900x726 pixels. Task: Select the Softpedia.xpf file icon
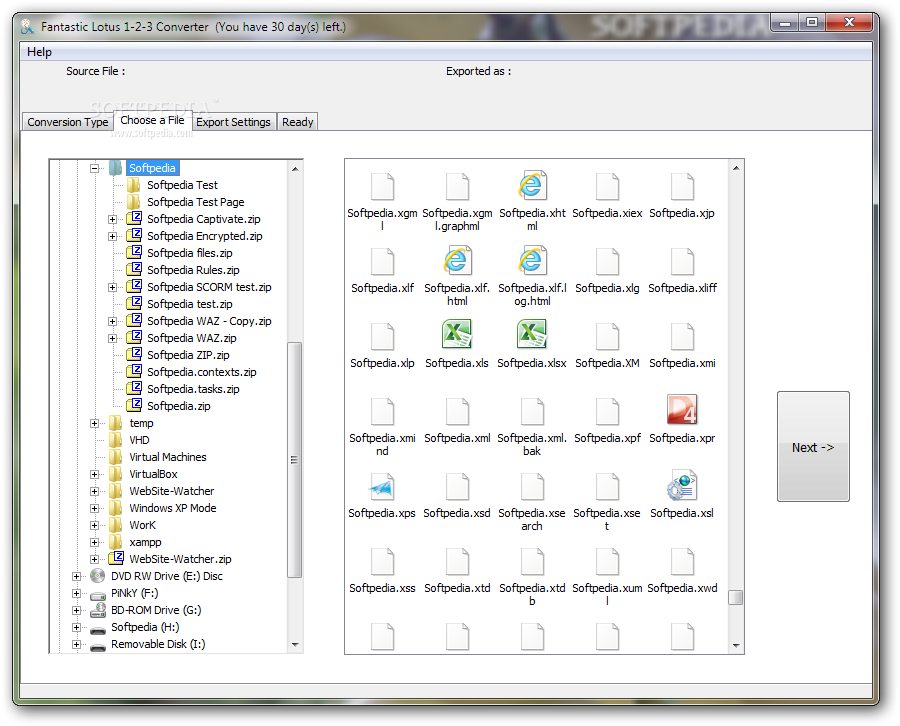coord(607,411)
